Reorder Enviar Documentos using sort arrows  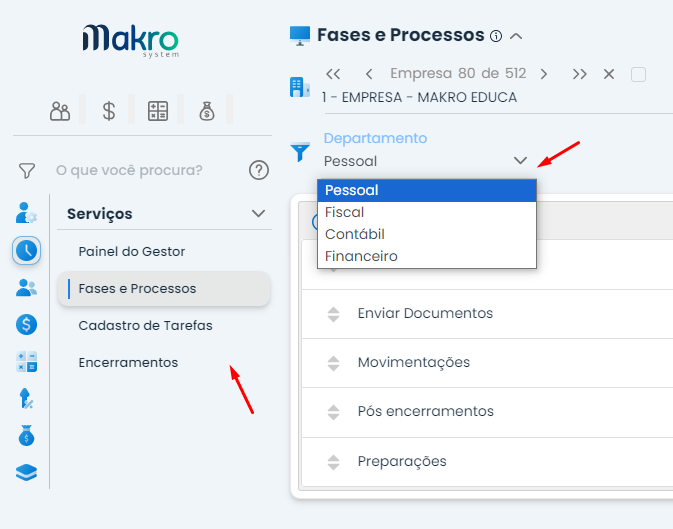pos(333,314)
